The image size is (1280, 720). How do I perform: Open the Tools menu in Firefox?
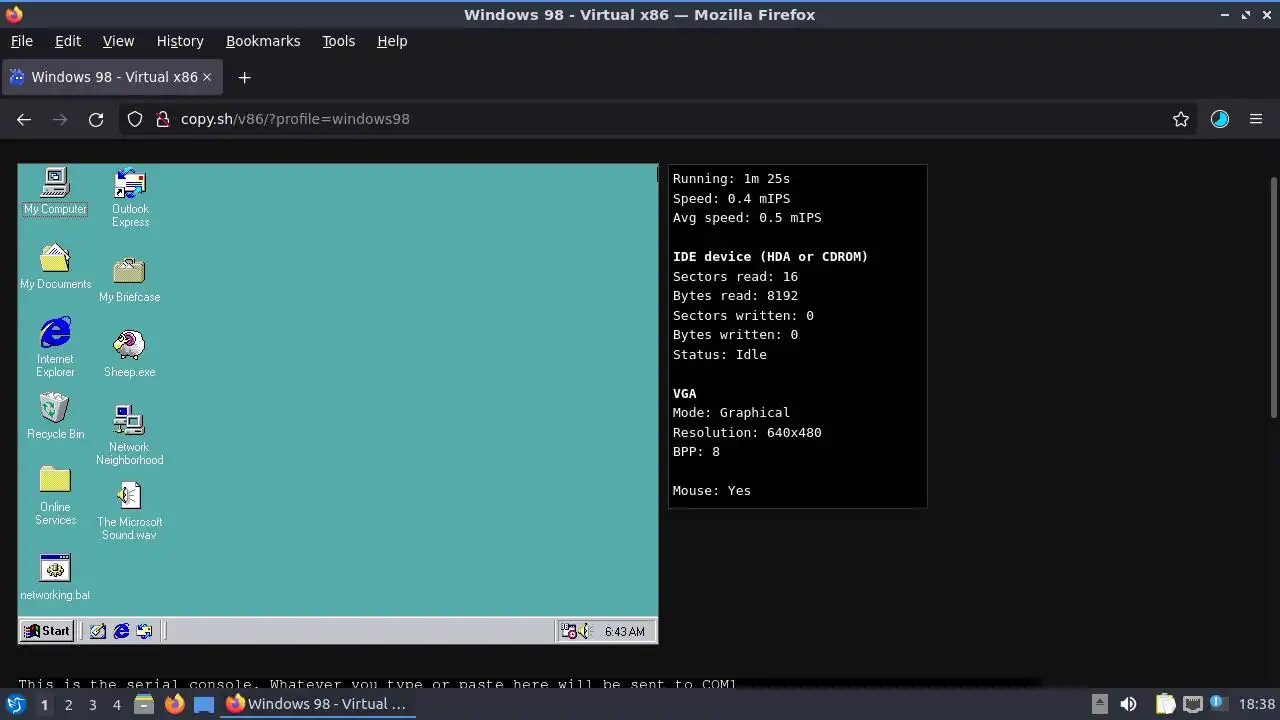(338, 41)
